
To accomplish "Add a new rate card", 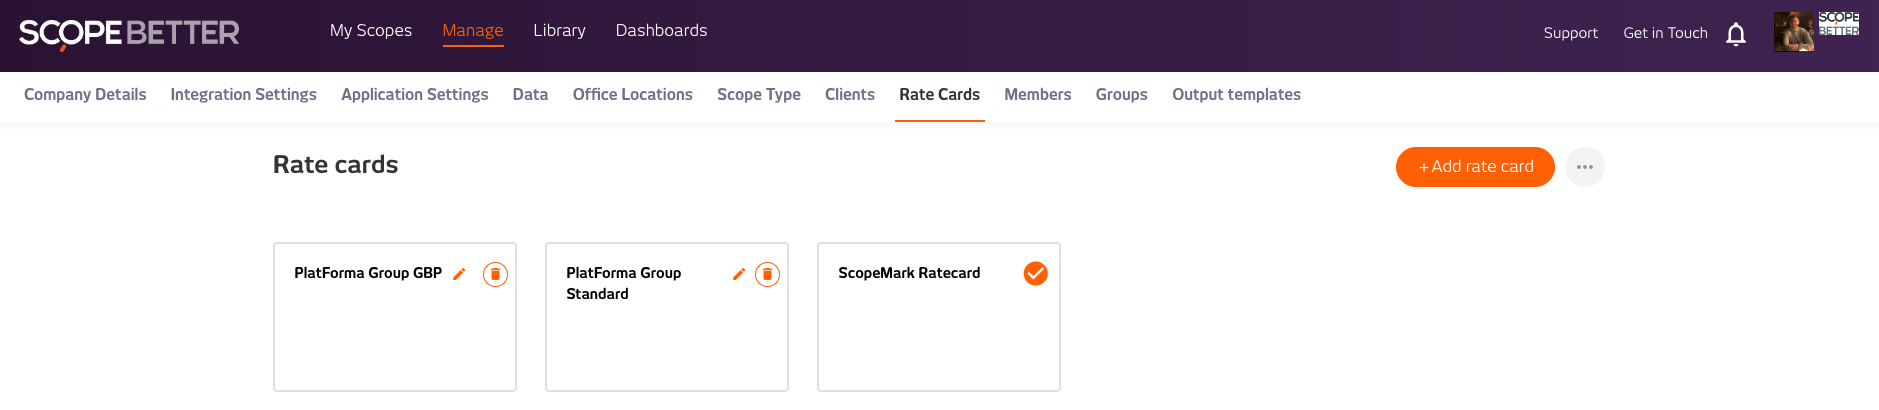I will point(1475,167).
